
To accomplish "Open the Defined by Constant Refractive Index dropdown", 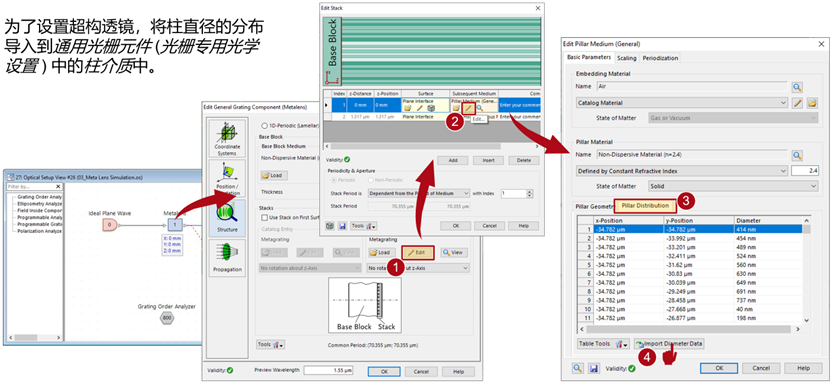I will (x=682, y=171).
